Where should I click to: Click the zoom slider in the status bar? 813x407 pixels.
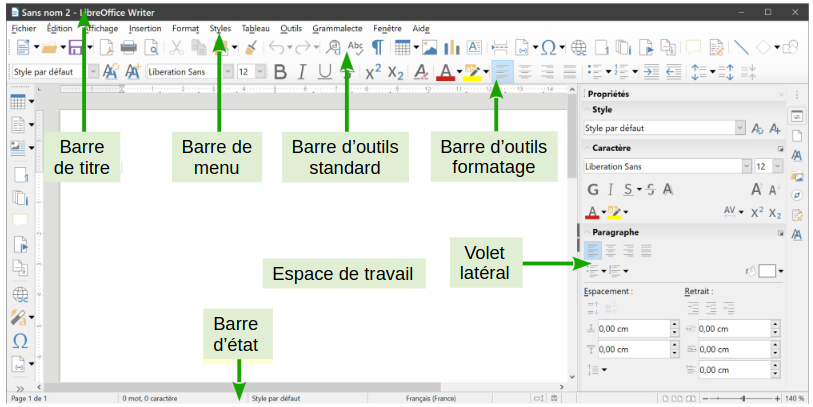click(741, 398)
